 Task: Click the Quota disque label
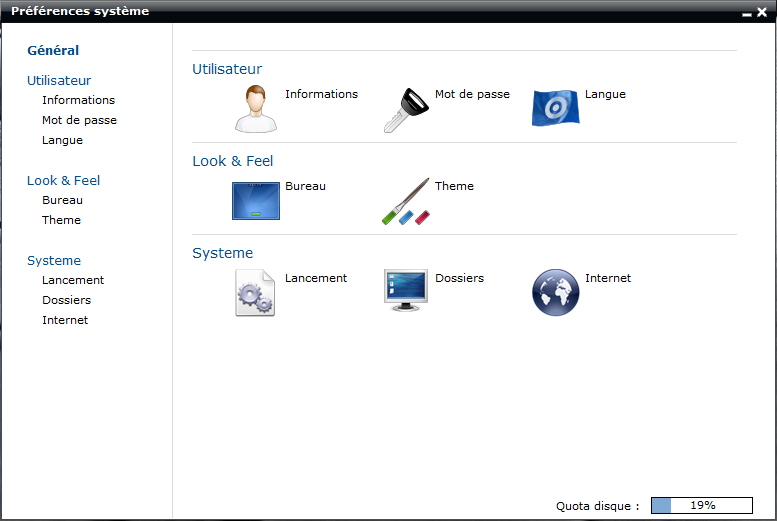tap(598, 506)
